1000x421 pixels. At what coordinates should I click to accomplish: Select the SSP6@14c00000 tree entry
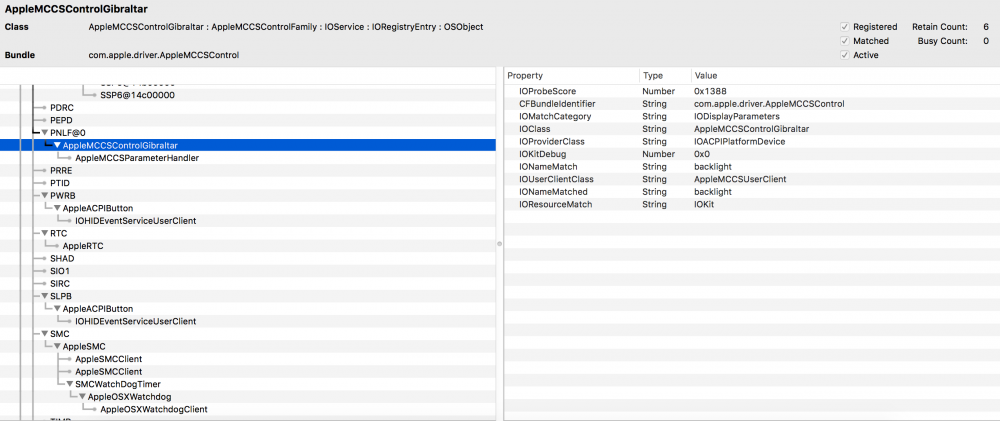coord(138,95)
